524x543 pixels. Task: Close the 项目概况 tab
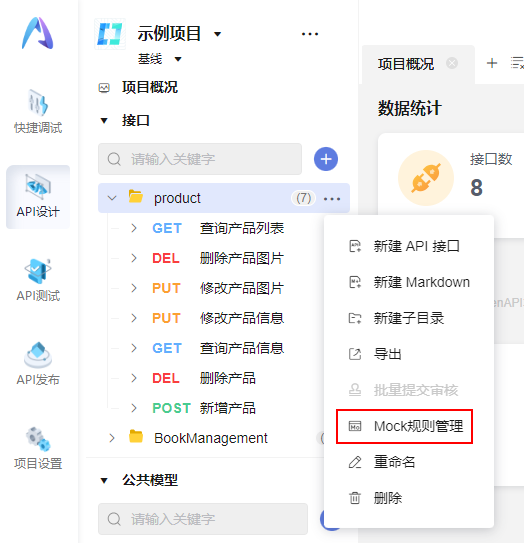click(x=452, y=63)
